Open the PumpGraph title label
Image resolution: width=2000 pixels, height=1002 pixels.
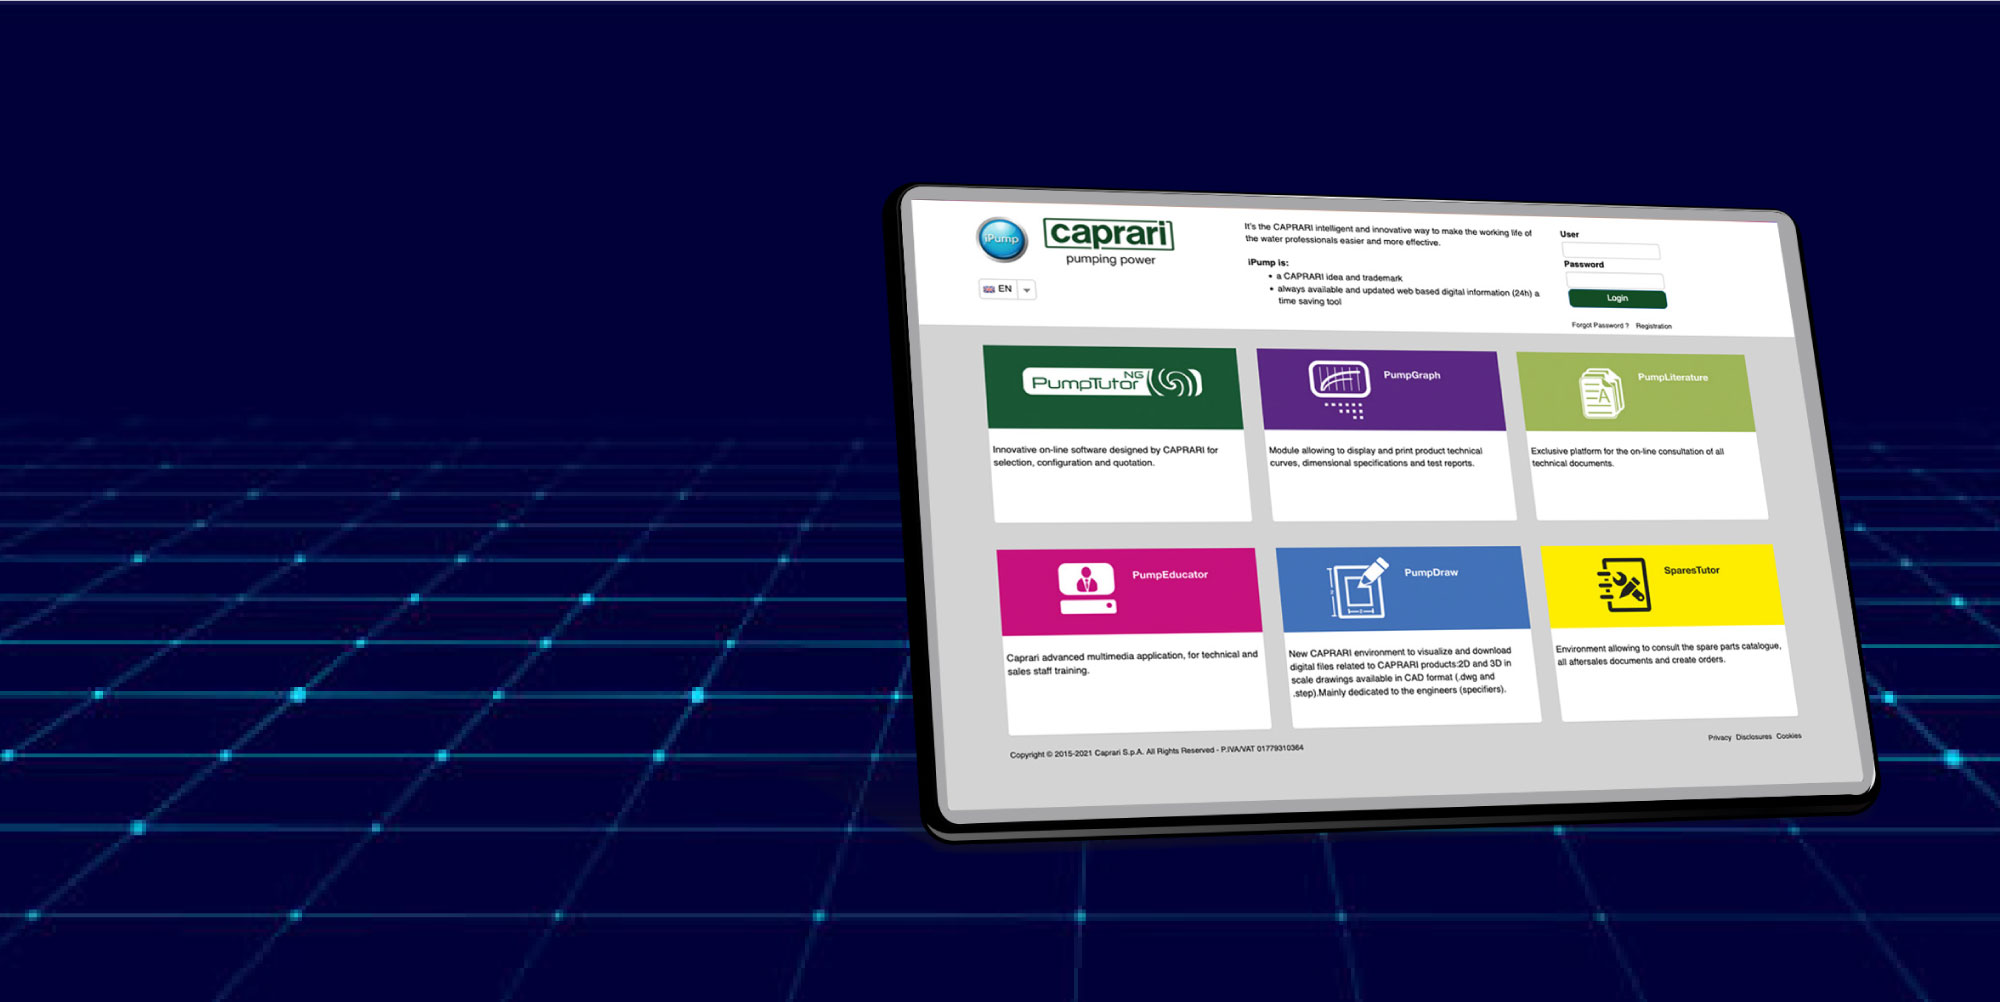point(1412,375)
